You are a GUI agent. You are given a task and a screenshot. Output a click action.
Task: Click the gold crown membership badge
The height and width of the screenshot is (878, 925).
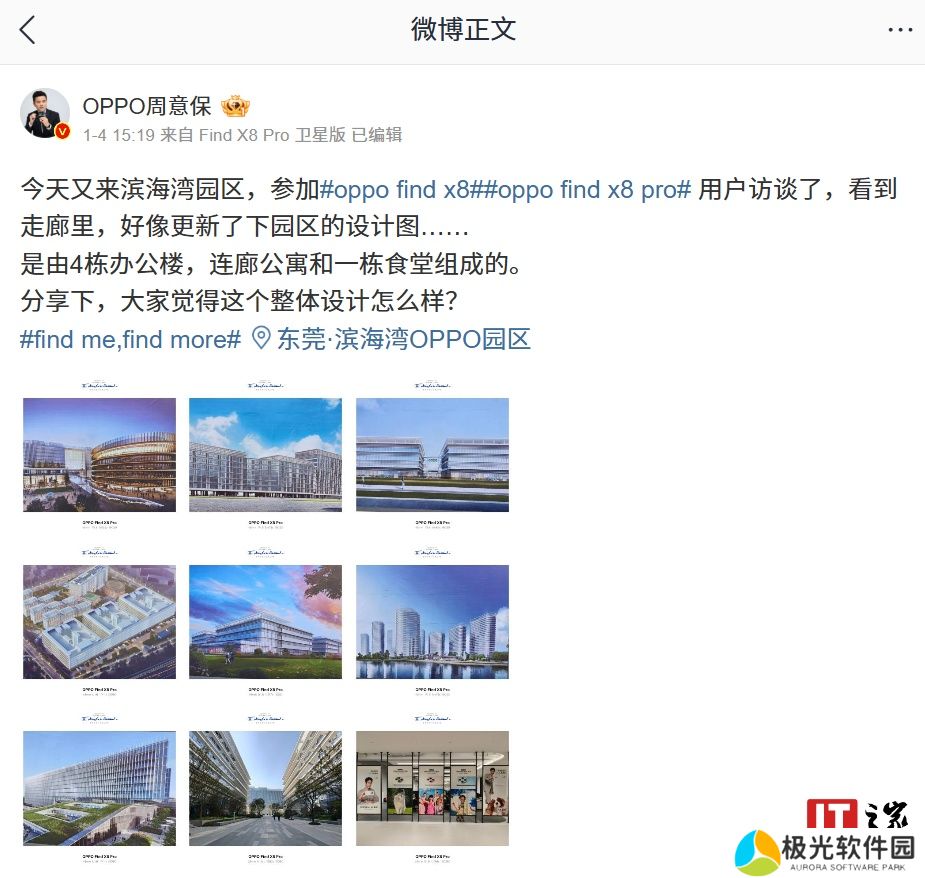pos(235,106)
